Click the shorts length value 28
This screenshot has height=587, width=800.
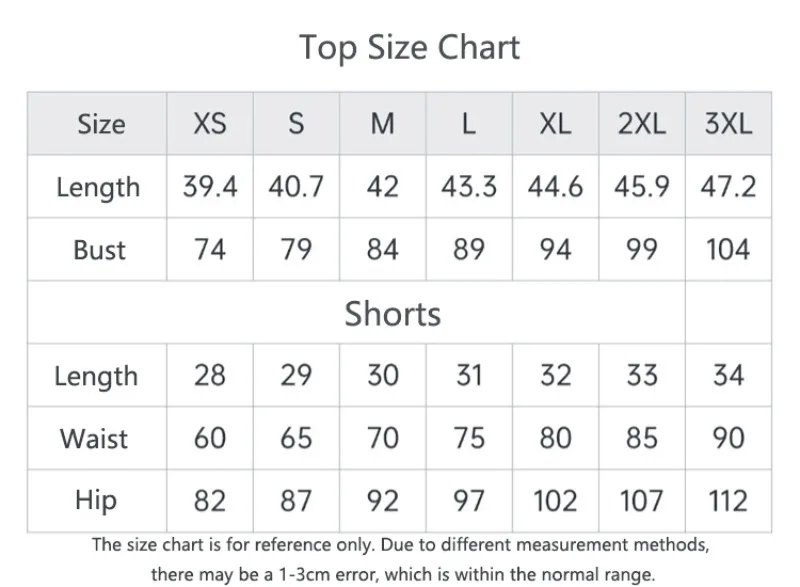point(210,375)
